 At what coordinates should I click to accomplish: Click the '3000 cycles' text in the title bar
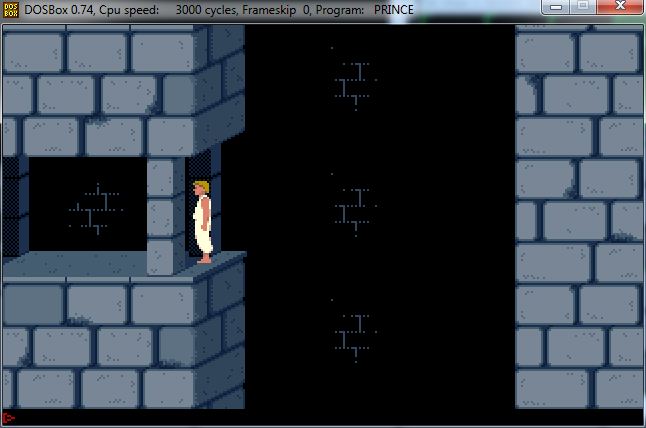206,10
